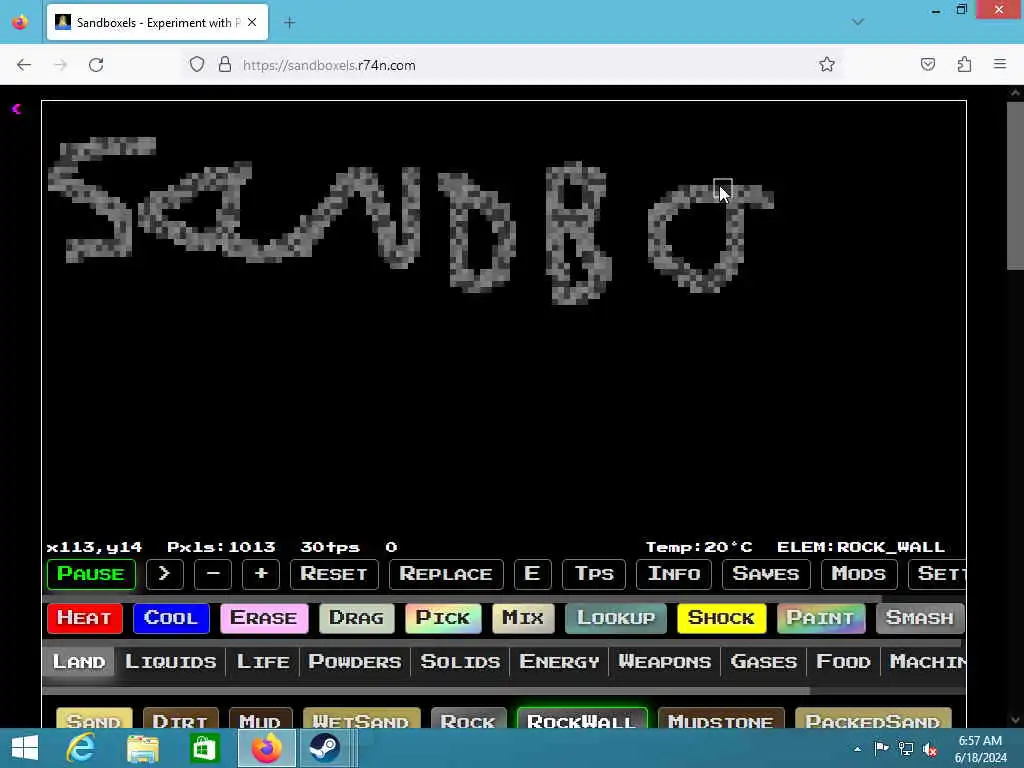Image resolution: width=1024 pixels, height=768 pixels.
Task: Open the Saves menu
Action: pyautogui.click(x=766, y=574)
